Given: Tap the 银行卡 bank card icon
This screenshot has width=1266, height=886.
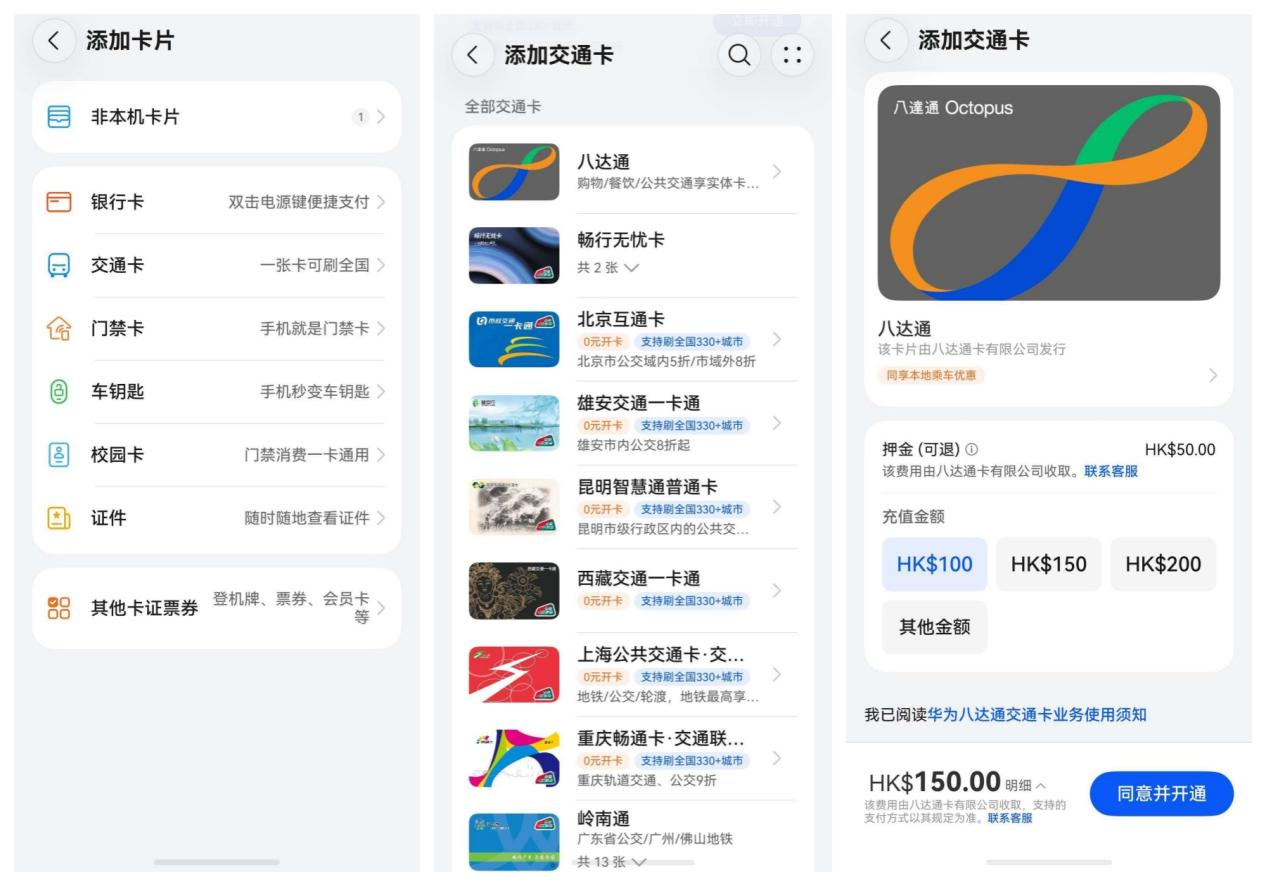Looking at the screenshot, I should click(60, 202).
